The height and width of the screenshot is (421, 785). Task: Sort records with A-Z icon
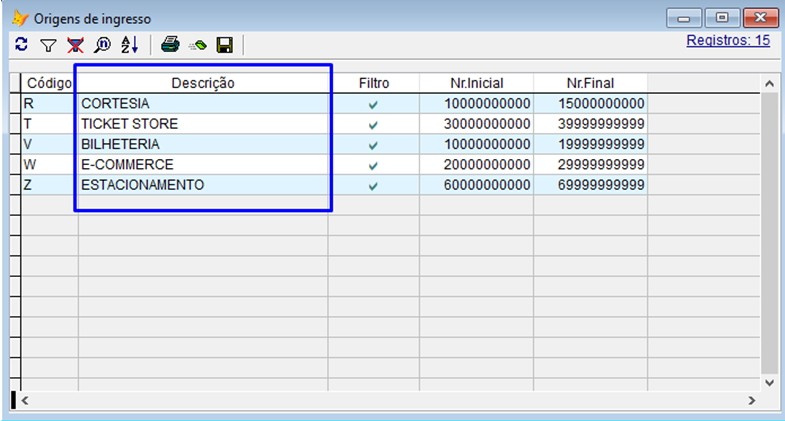click(130, 45)
